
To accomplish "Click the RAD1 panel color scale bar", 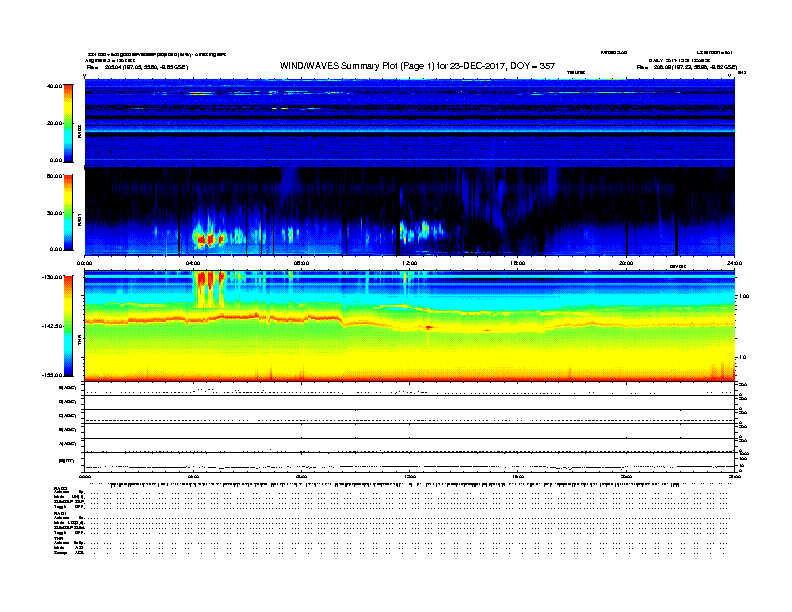I will pos(68,213).
